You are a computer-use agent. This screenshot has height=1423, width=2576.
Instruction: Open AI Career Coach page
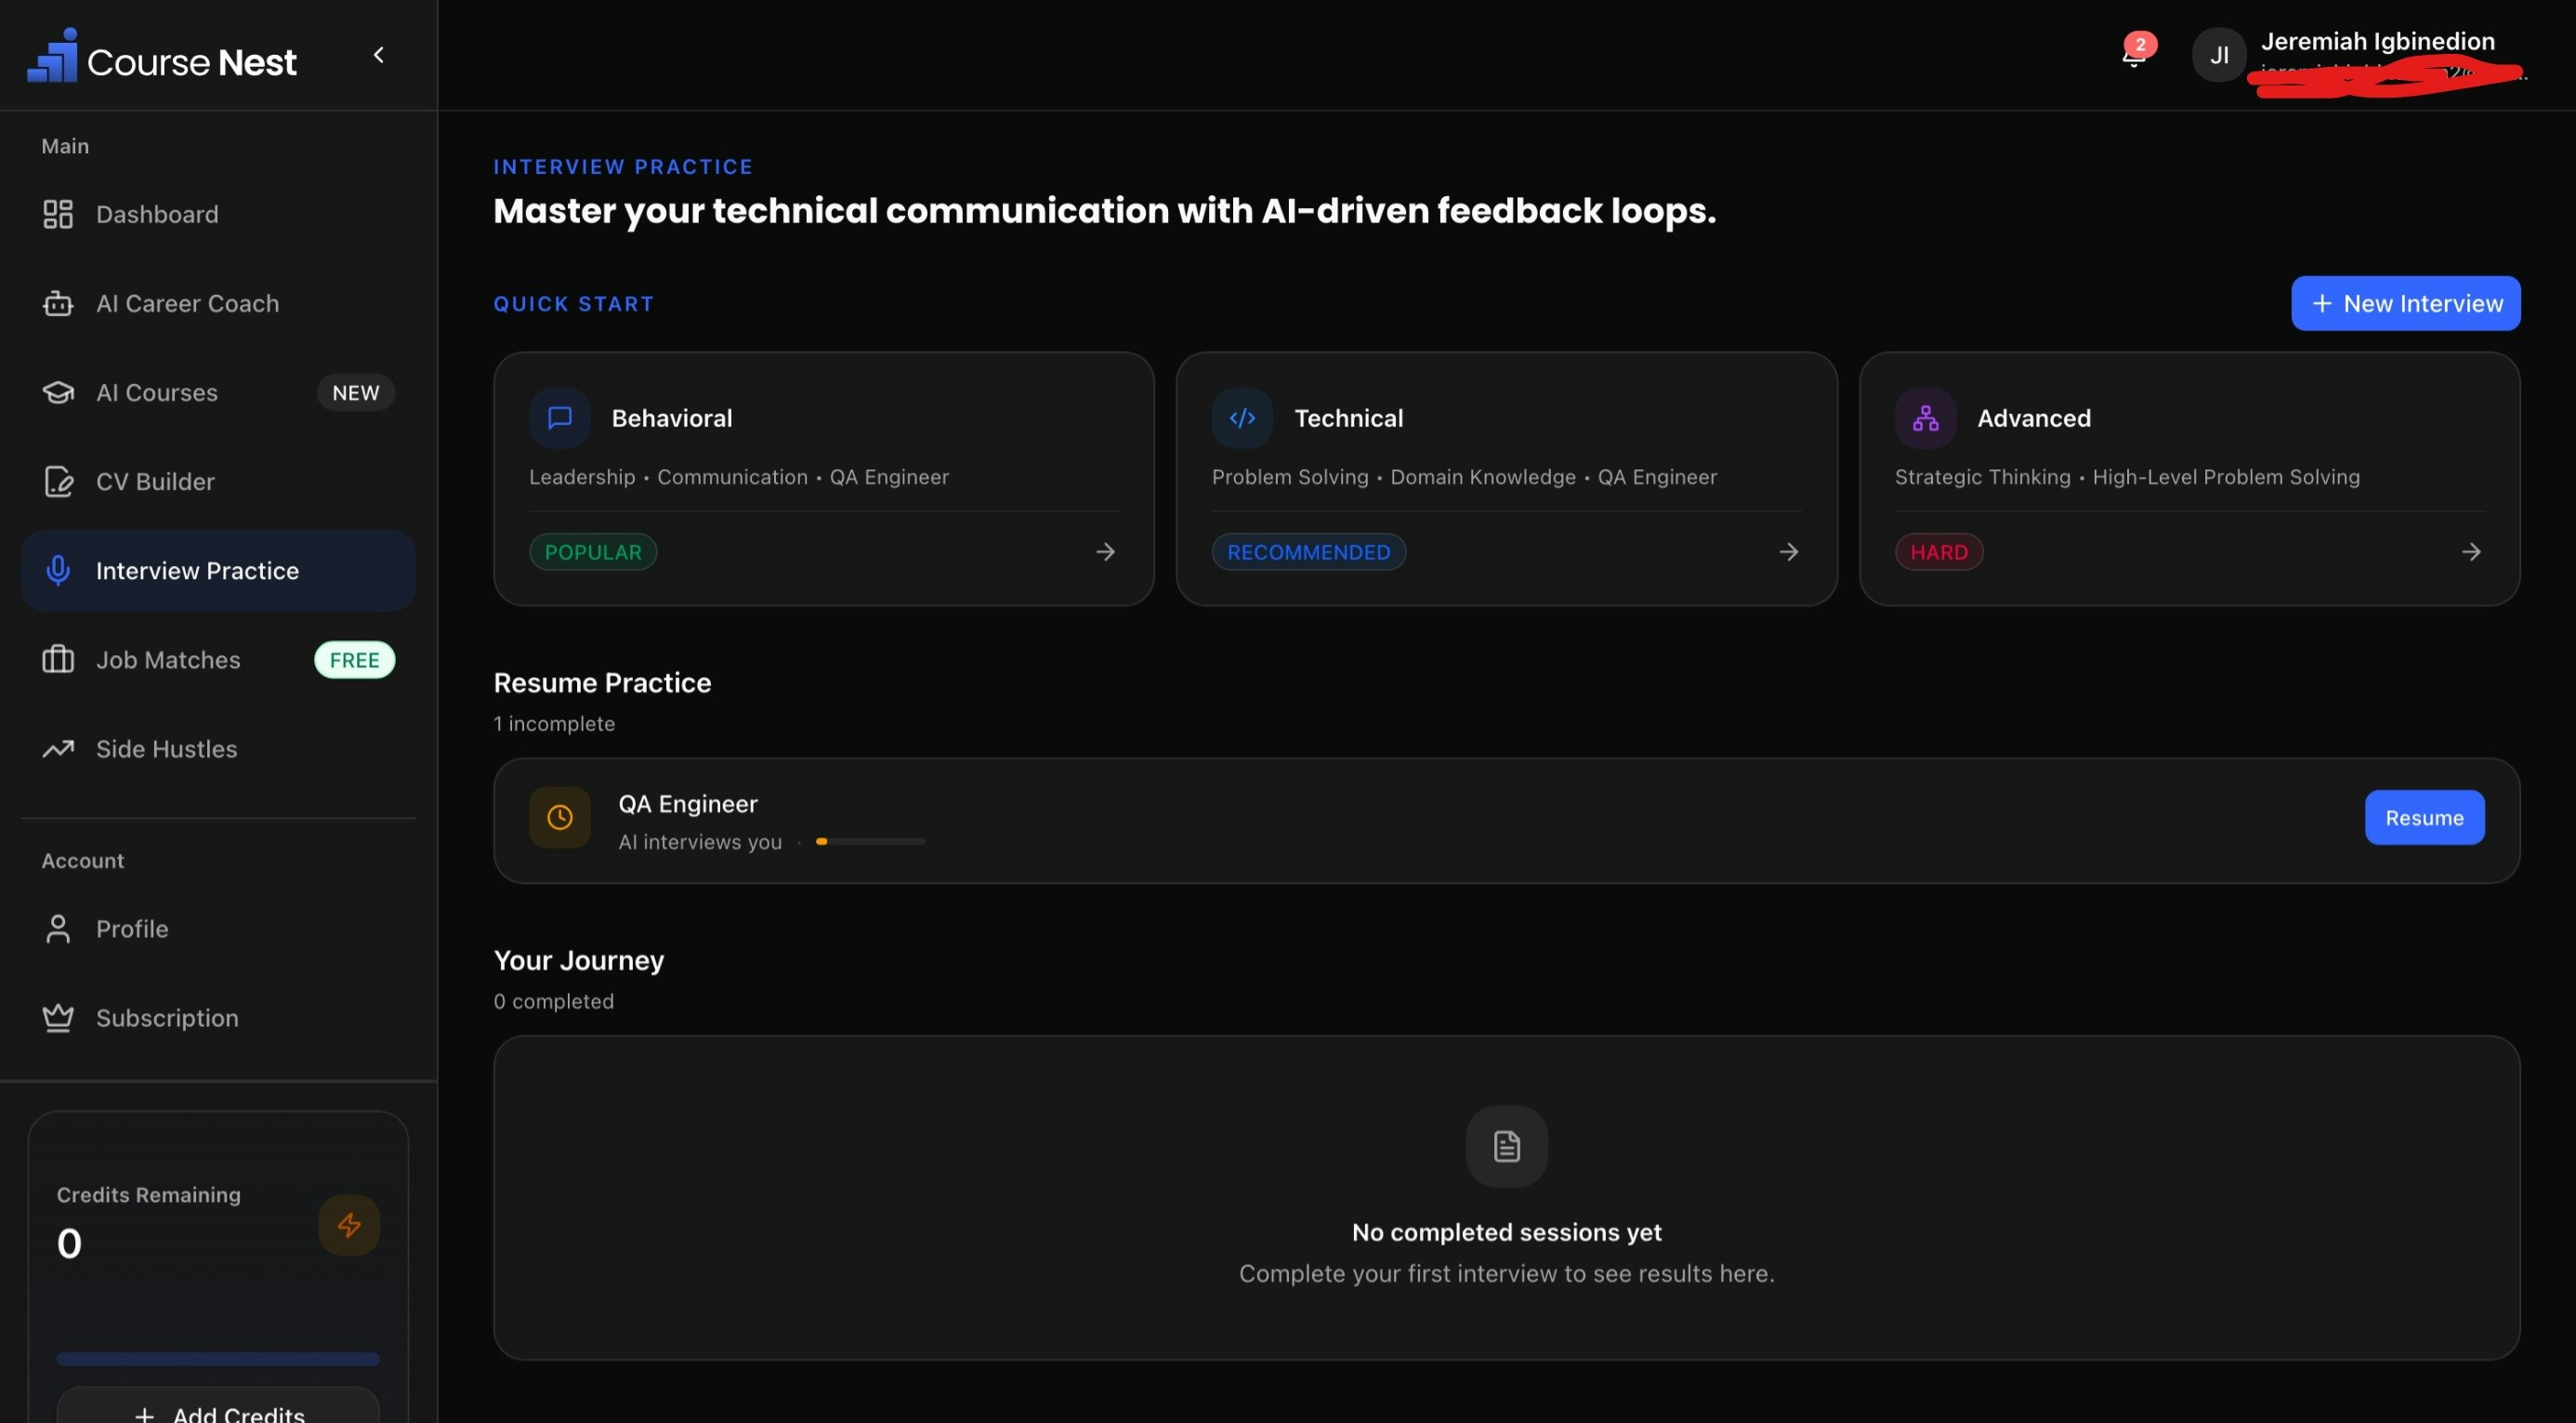coord(218,303)
